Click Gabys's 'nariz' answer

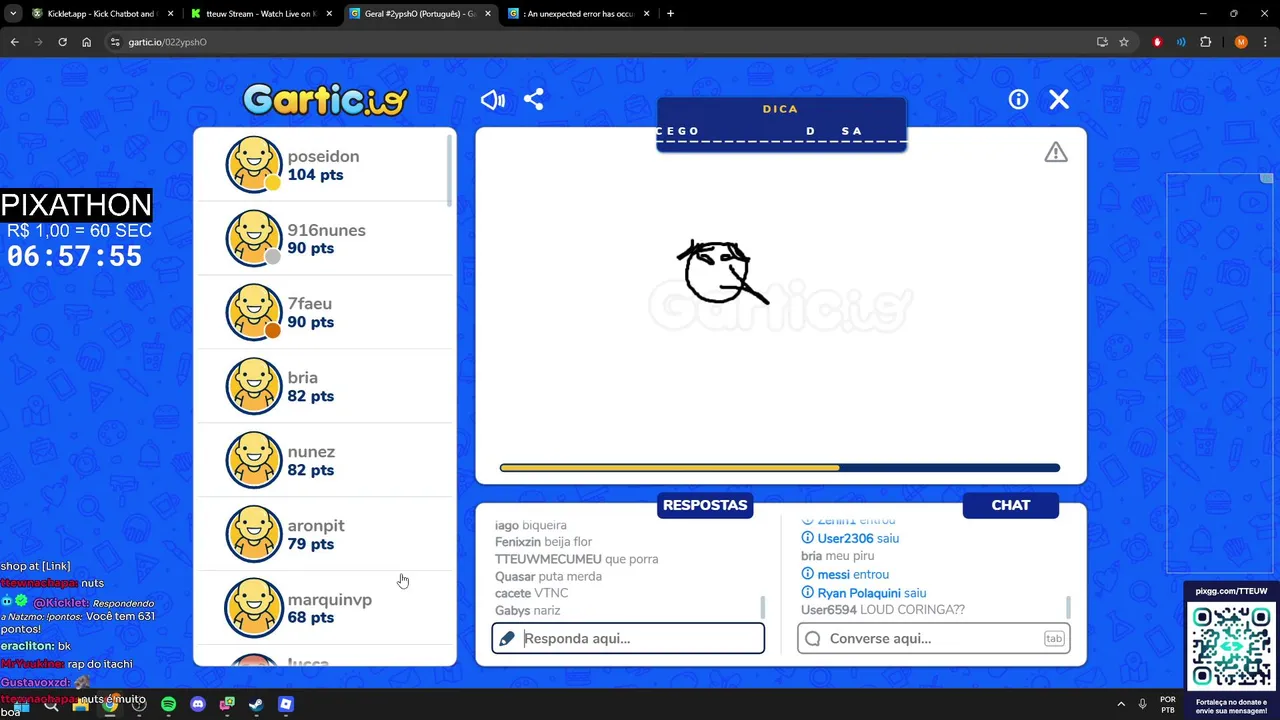click(x=547, y=610)
